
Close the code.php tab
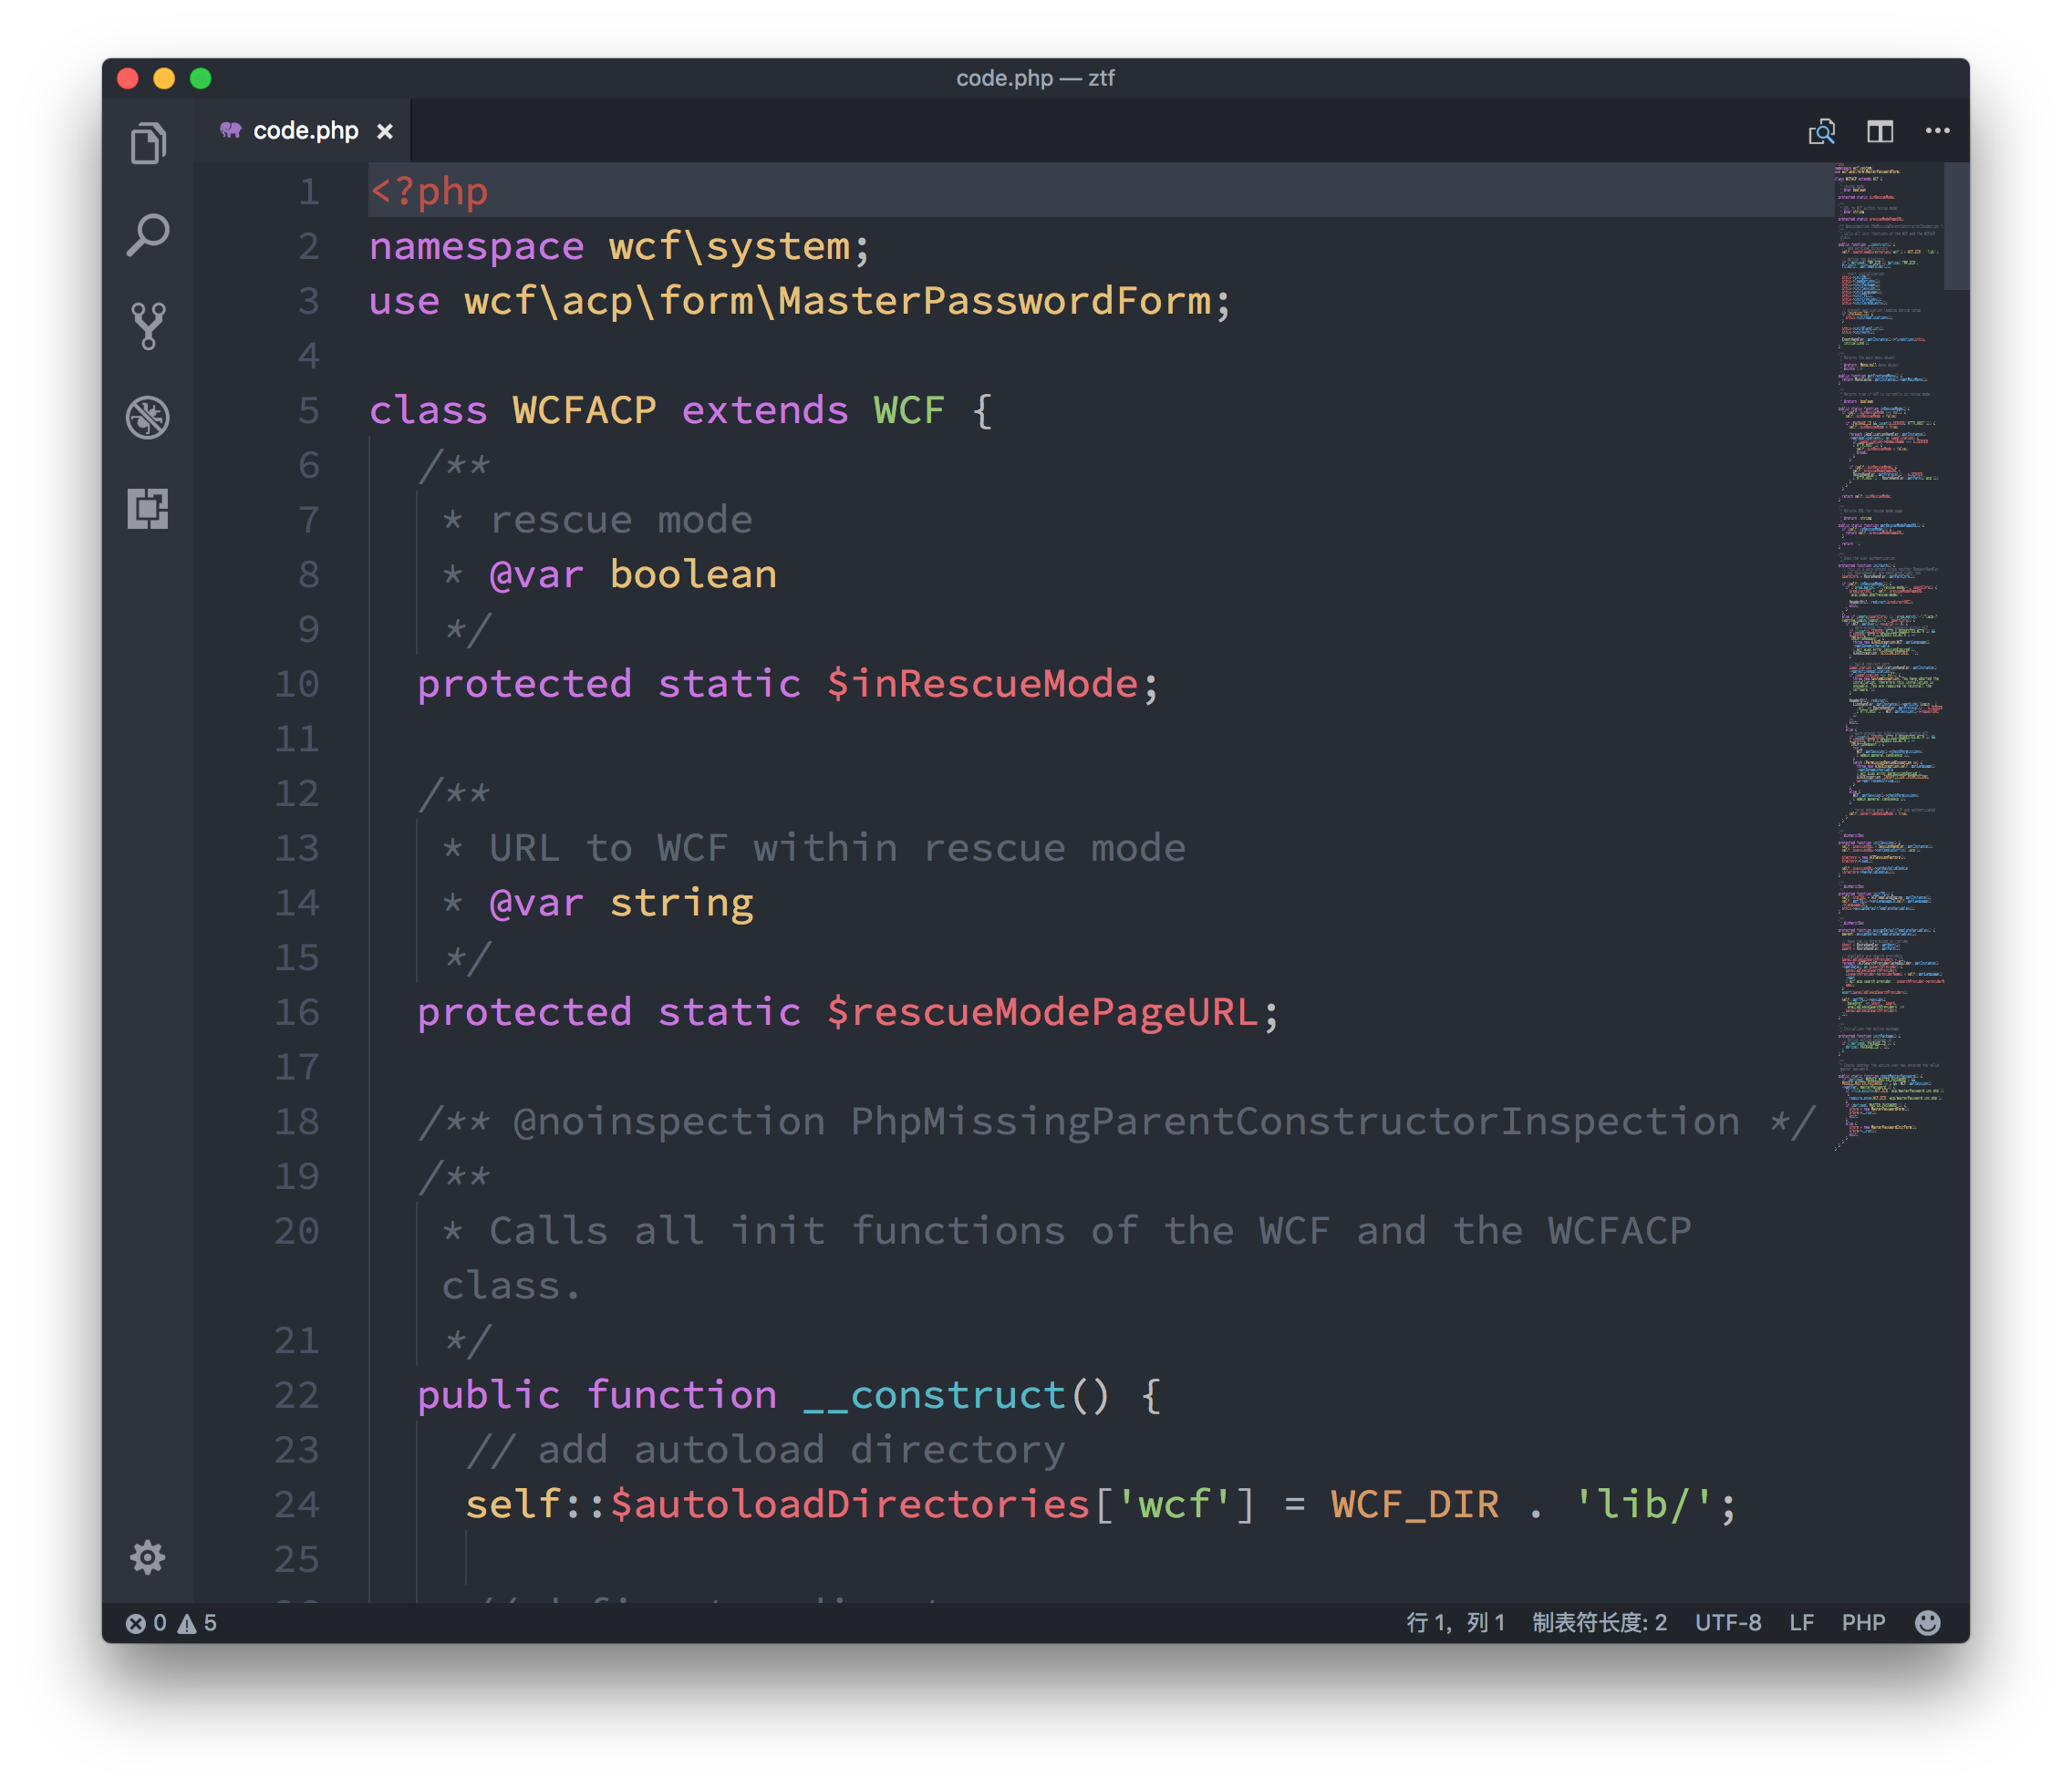pos(385,131)
